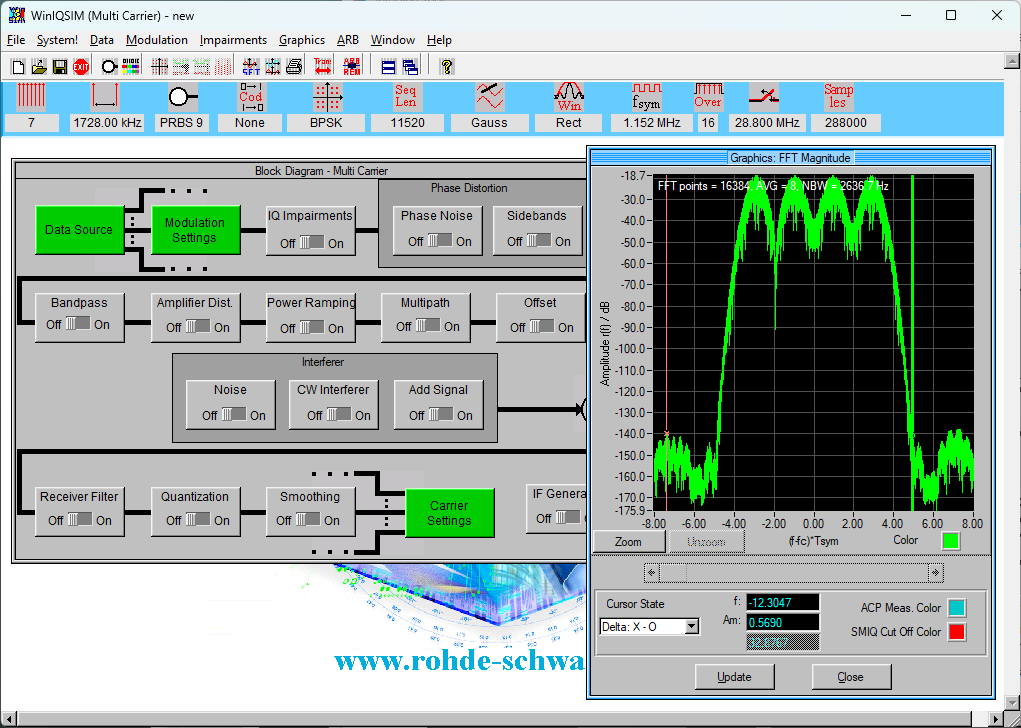Click the red EXIT stop-sign icon

pyautogui.click(x=81, y=66)
